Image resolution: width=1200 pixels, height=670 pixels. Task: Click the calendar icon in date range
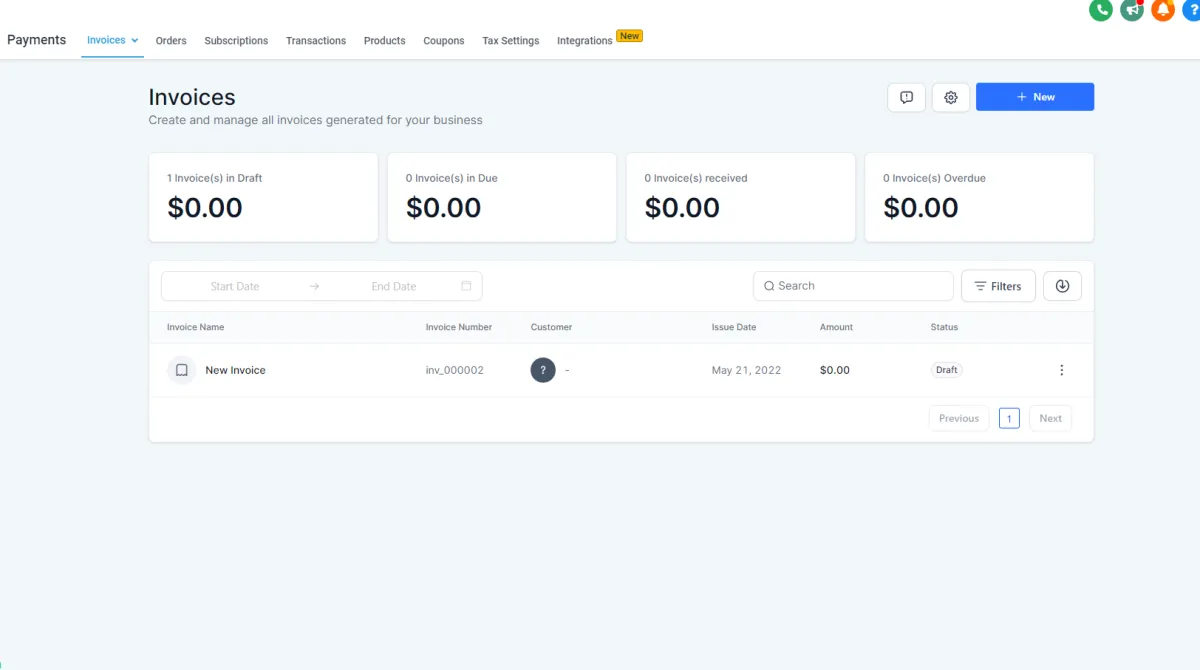coord(466,286)
